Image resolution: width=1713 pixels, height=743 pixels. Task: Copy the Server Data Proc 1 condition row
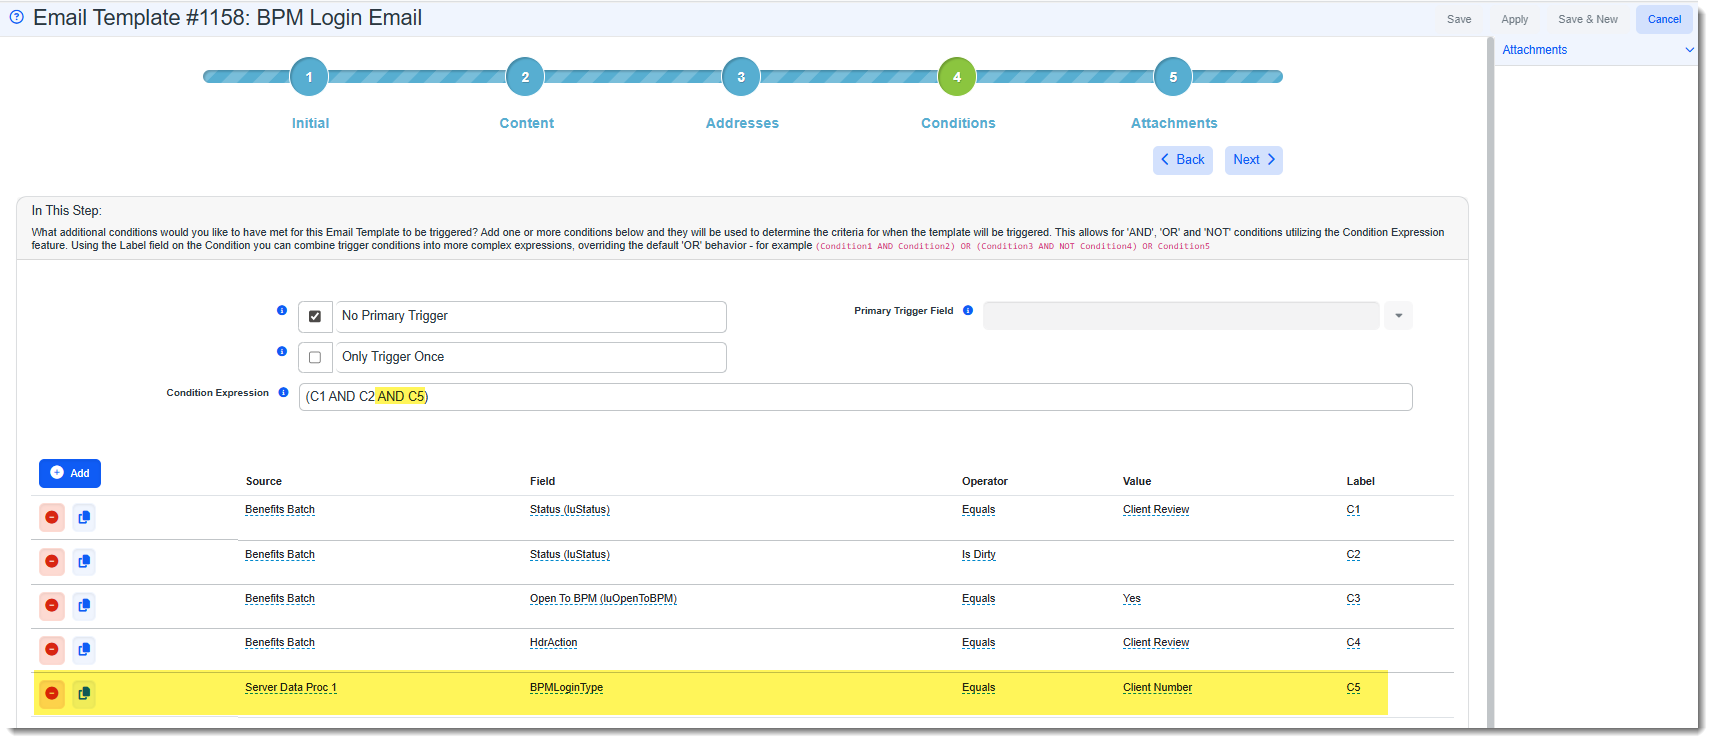[84, 693]
